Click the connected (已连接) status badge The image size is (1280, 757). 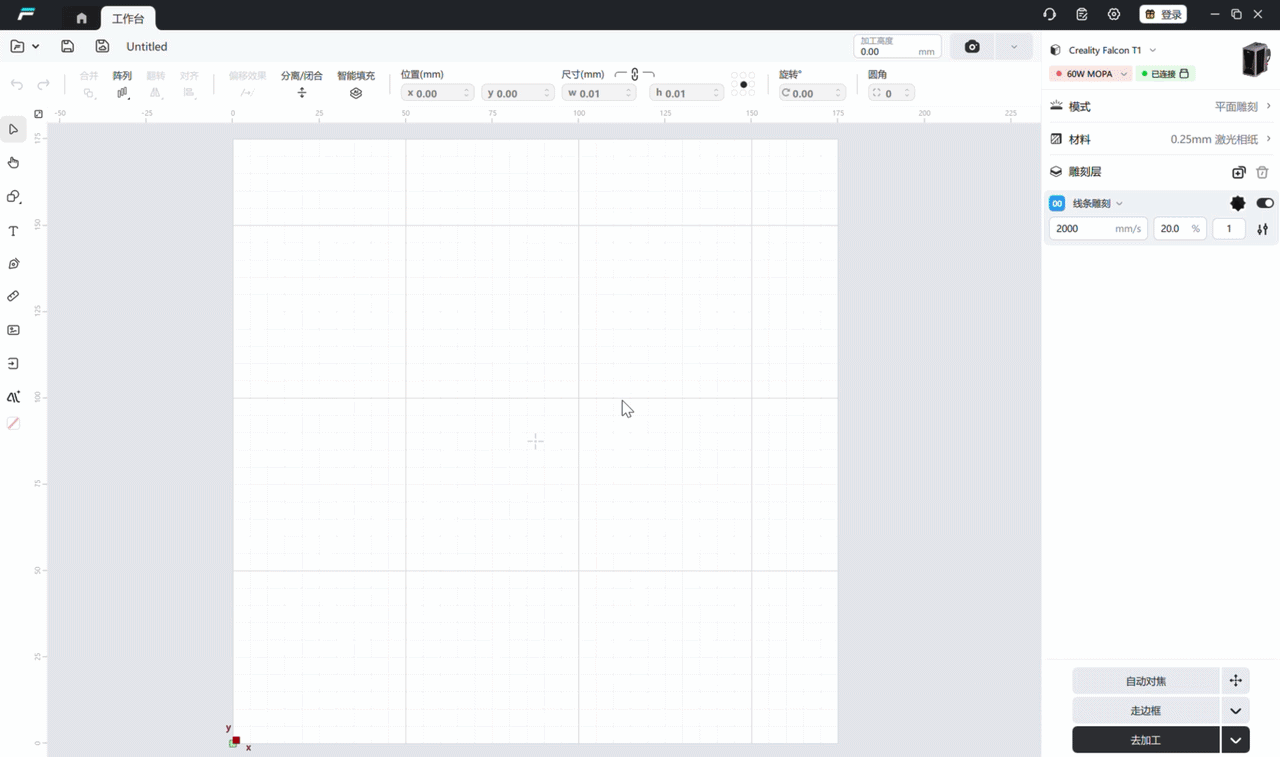pos(1165,74)
